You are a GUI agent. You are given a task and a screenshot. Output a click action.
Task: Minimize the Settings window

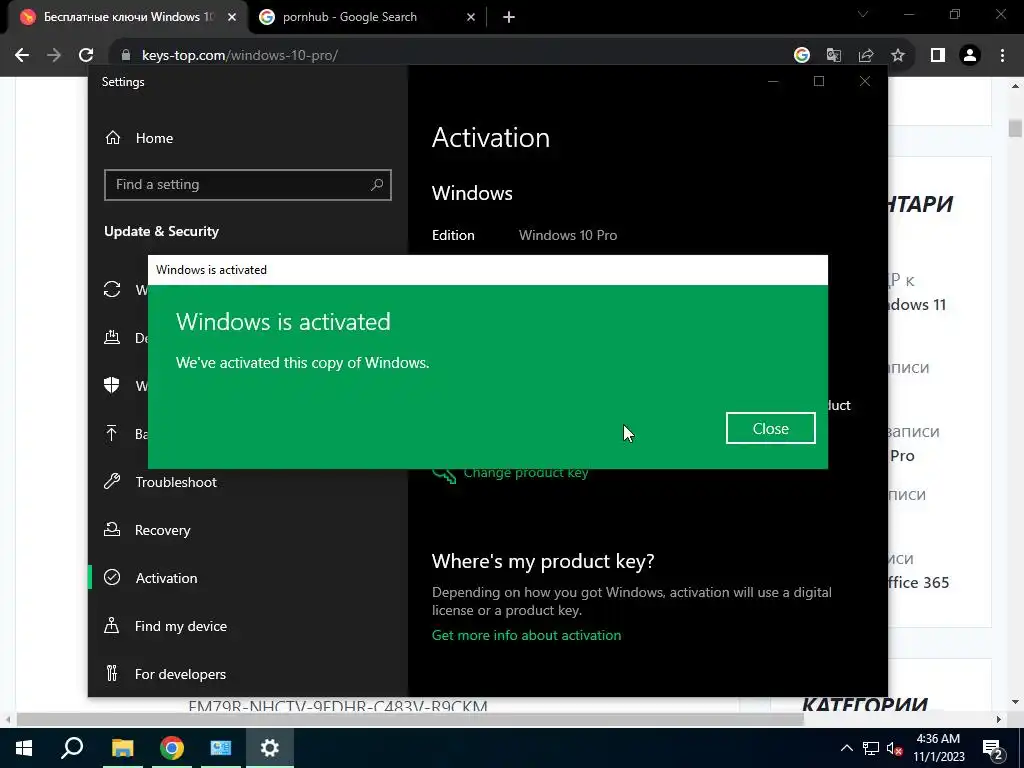tap(773, 81)
